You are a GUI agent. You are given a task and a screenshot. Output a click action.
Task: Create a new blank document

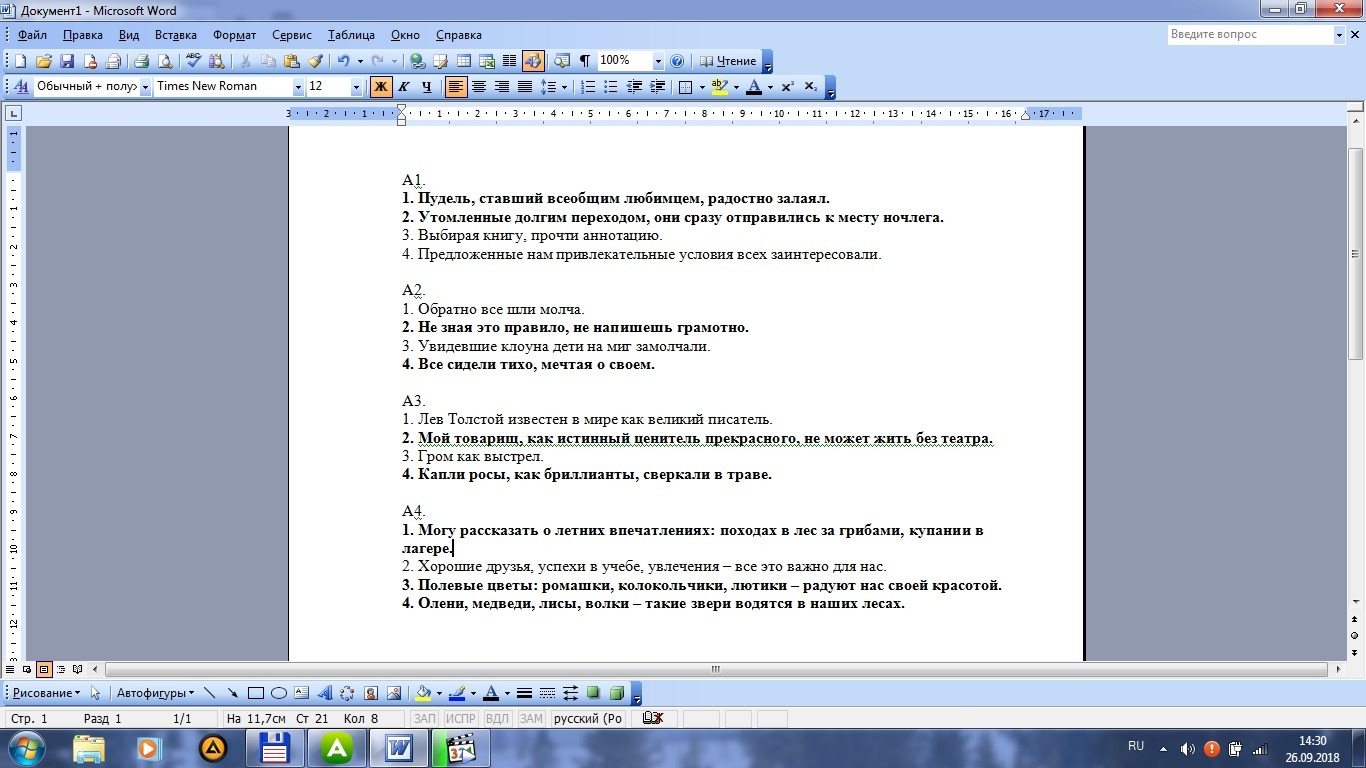click(x=19, y=61)
